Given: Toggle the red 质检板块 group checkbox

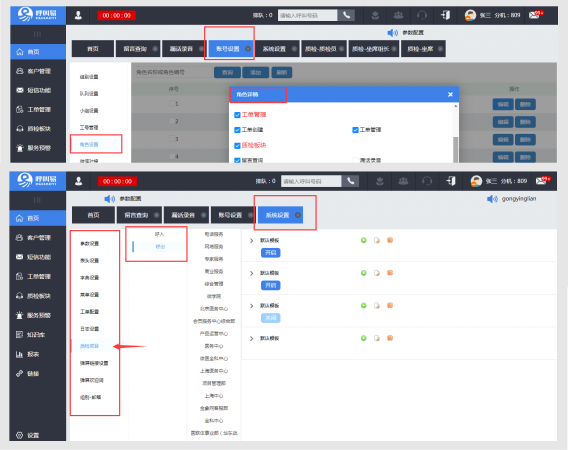Looking at the screenshot, I should click(237, 146).
